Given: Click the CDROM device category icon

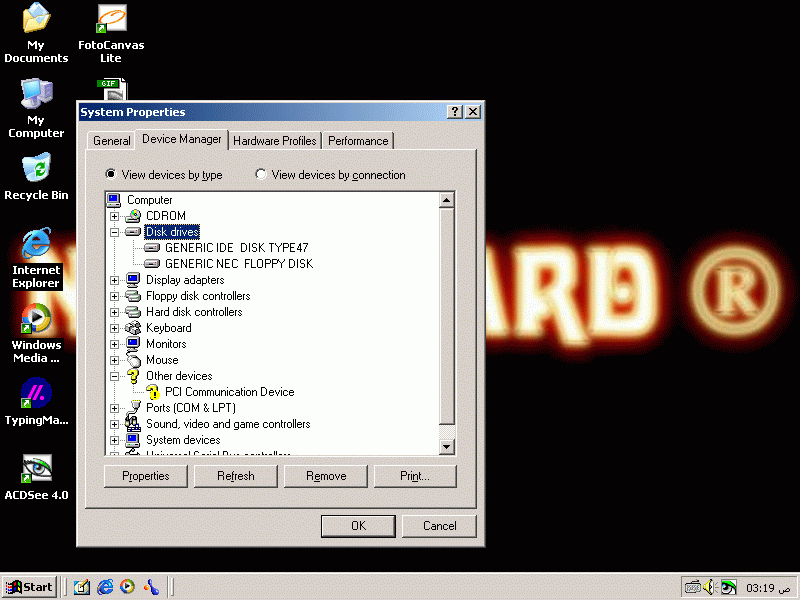Looking at the screenshot, I should [x=133, y=216].
